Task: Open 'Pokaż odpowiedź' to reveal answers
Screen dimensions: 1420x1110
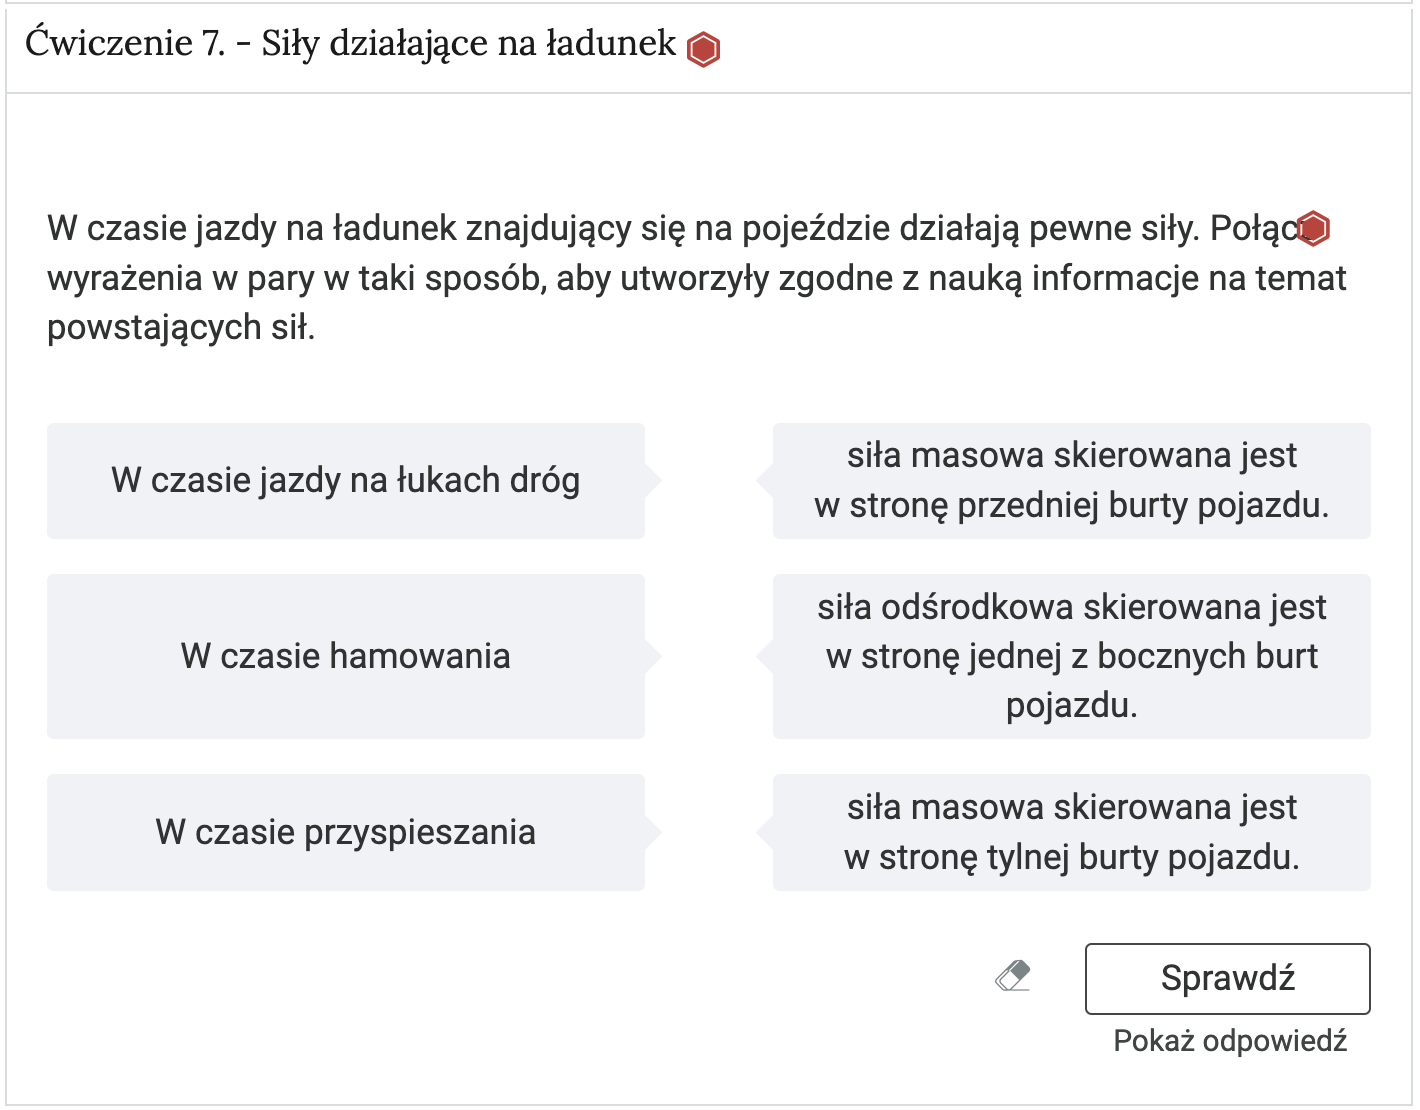Action: [1229, 1040]
